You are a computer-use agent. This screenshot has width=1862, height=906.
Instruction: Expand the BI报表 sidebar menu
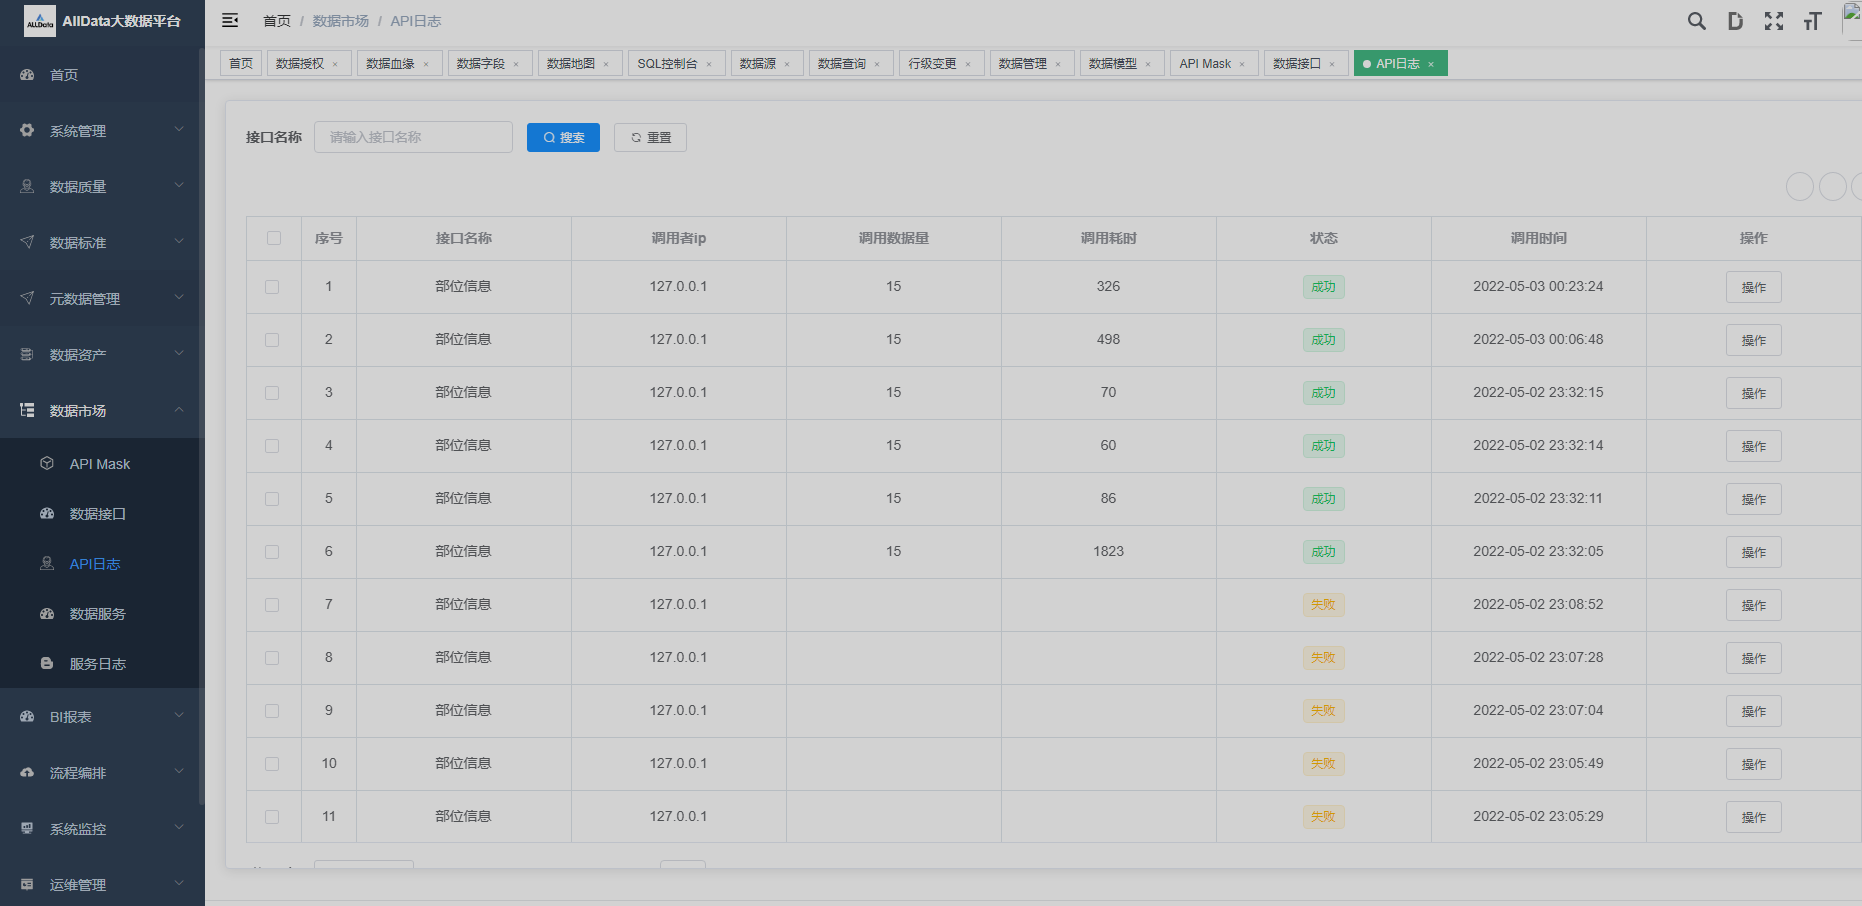click(x=100, y=717)
